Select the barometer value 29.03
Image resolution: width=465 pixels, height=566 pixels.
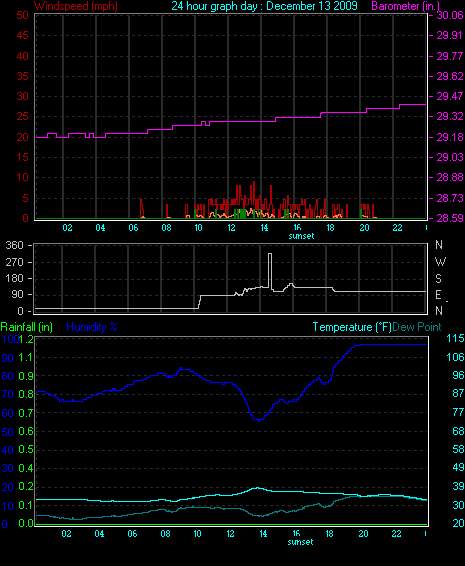450,157
